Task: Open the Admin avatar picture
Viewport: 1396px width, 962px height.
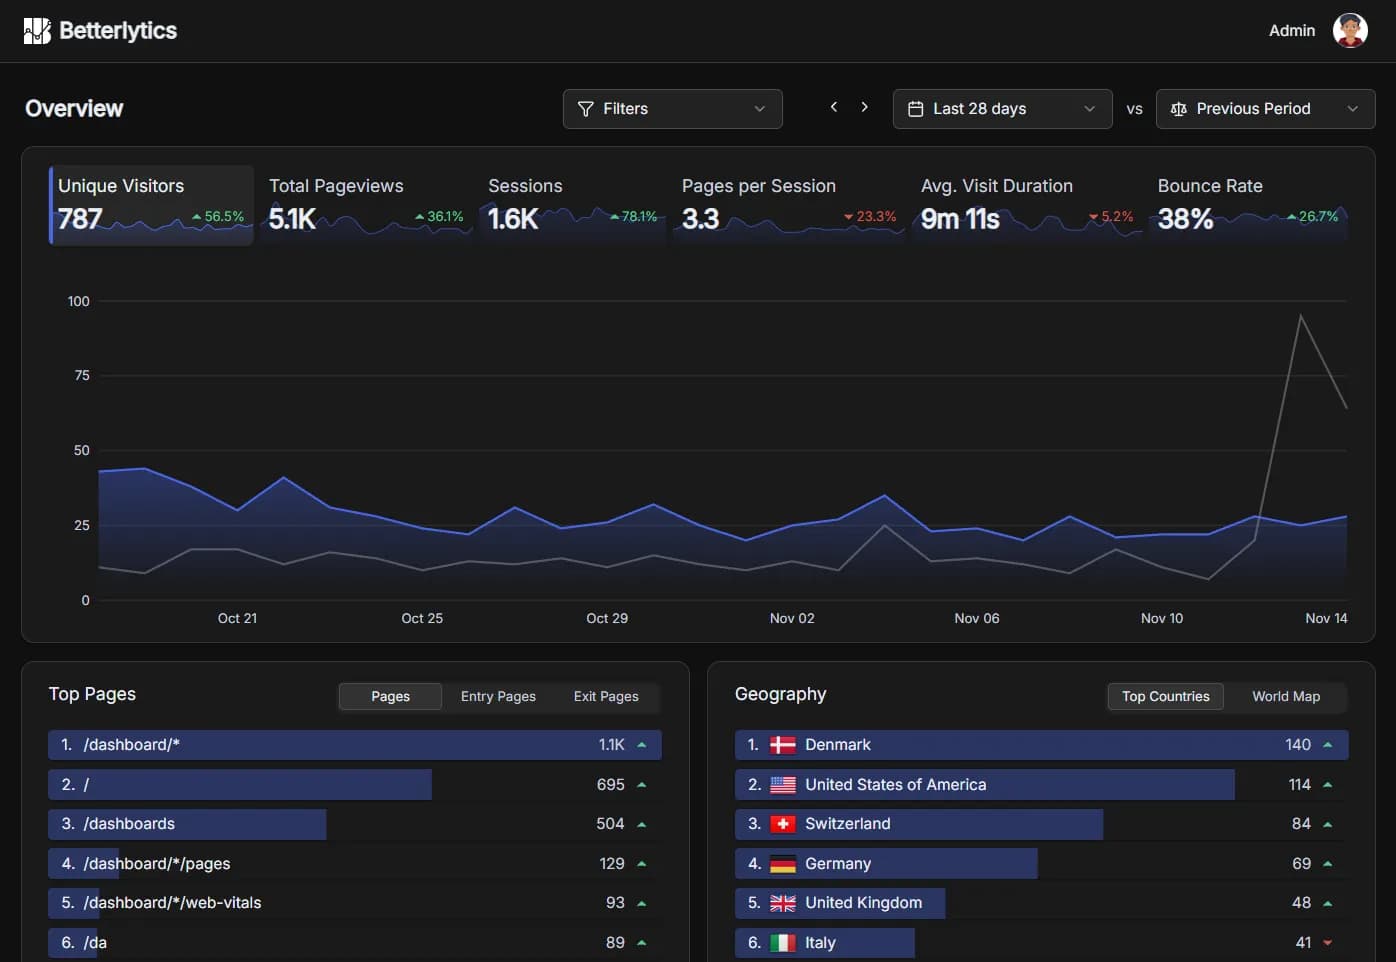Action: (x=1350, y=30)
